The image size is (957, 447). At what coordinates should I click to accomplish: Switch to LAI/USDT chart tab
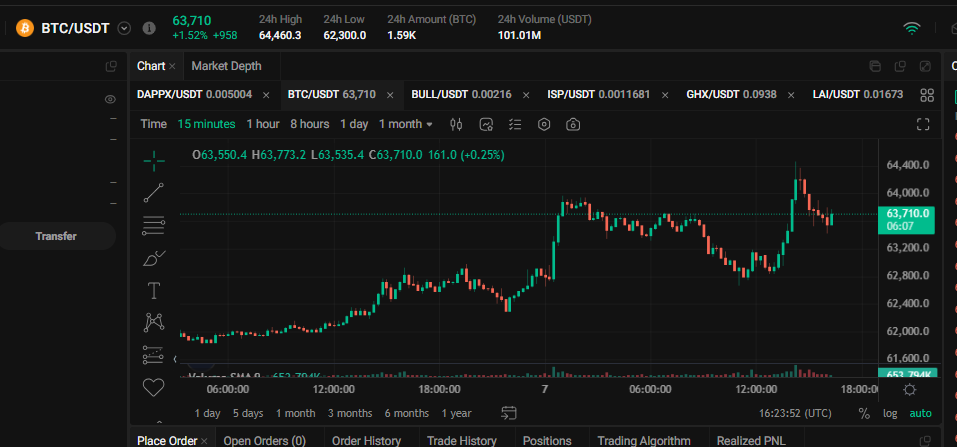[x=858, y=95]
